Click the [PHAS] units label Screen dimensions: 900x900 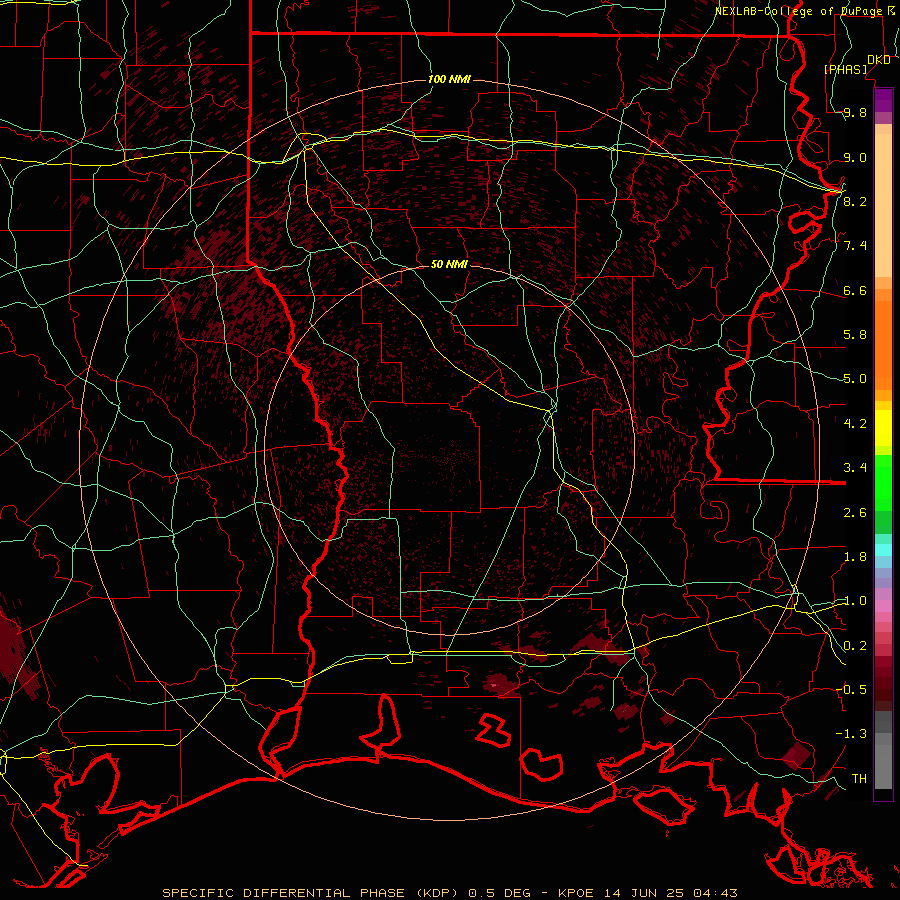click(846, 70)
